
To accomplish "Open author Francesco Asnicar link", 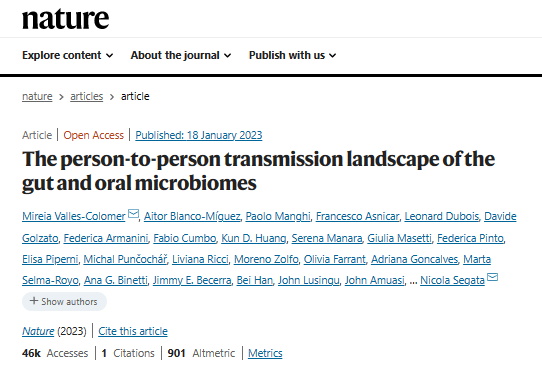I will (357, 216).
